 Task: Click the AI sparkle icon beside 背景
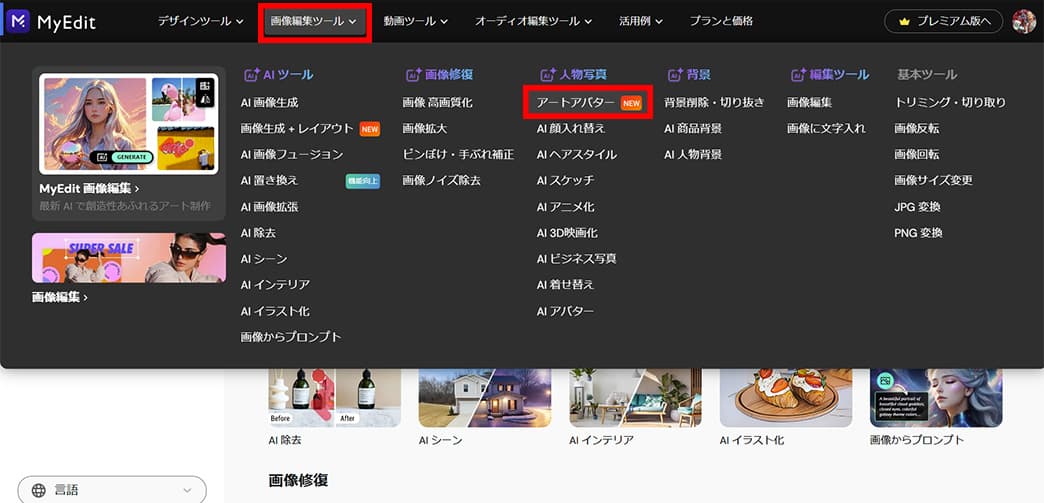point(675,75)
